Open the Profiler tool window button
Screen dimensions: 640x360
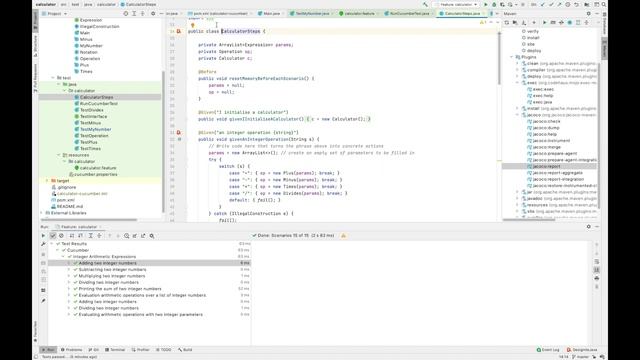pyautogui.click(x=140, y=350)
